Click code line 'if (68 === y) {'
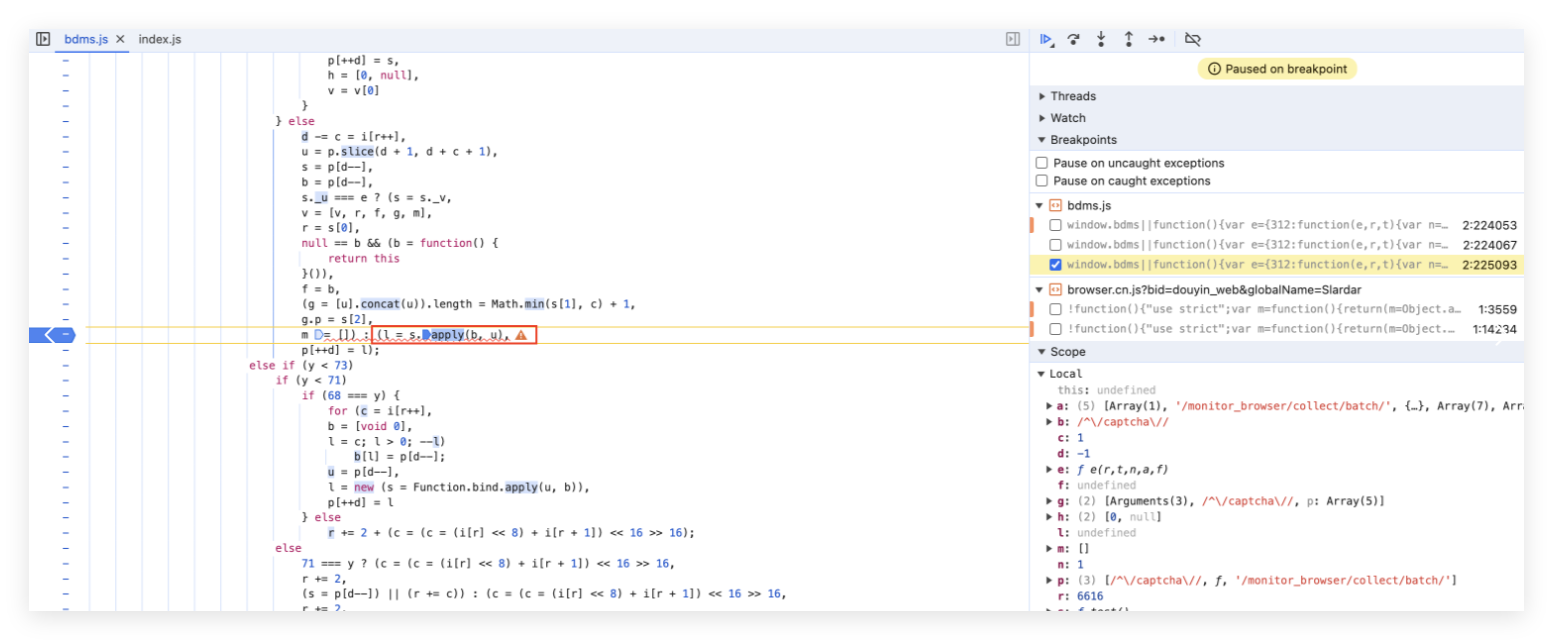 coord(349,396)
